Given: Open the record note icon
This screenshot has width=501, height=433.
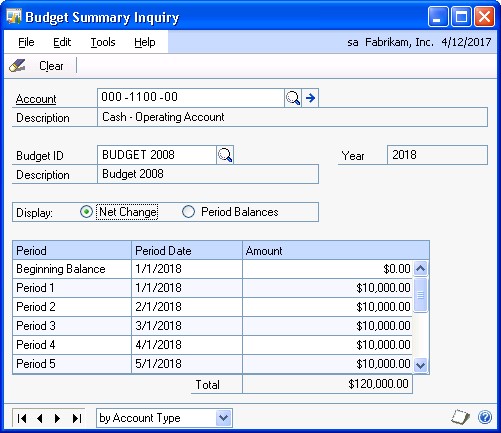Looking at the screenshot, I should [x=460, y=417].
